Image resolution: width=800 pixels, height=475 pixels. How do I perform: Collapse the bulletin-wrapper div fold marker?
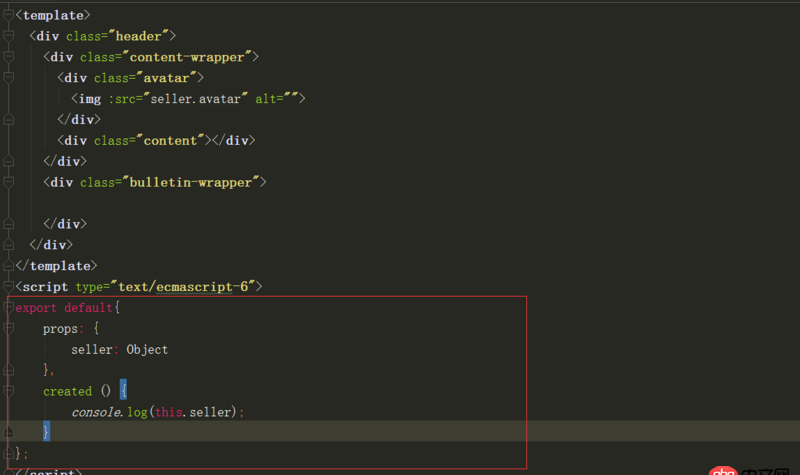coord(8,182)
